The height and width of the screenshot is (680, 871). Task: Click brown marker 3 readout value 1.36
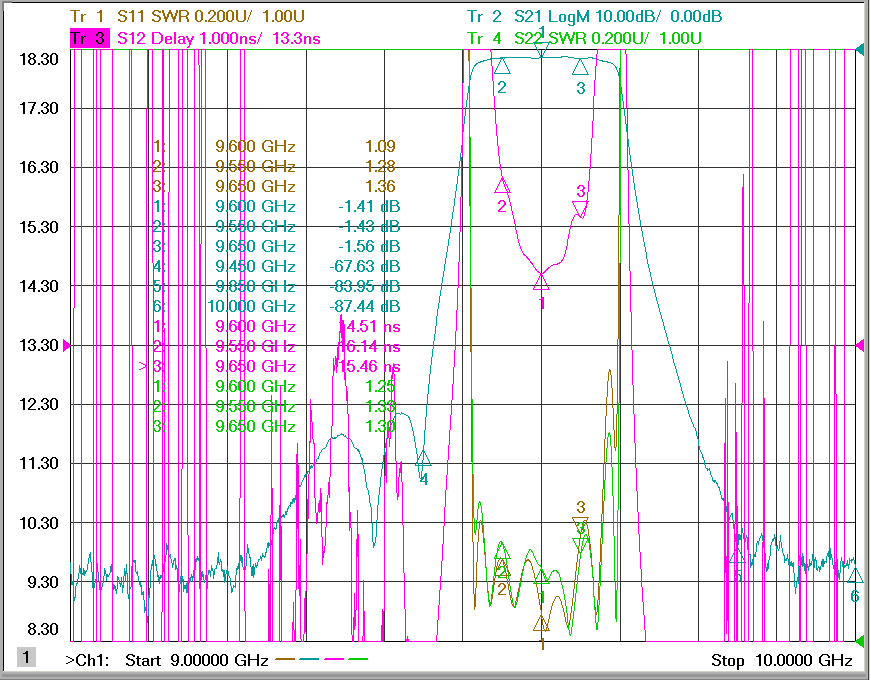pyautogui.click(x=380, y=186)
